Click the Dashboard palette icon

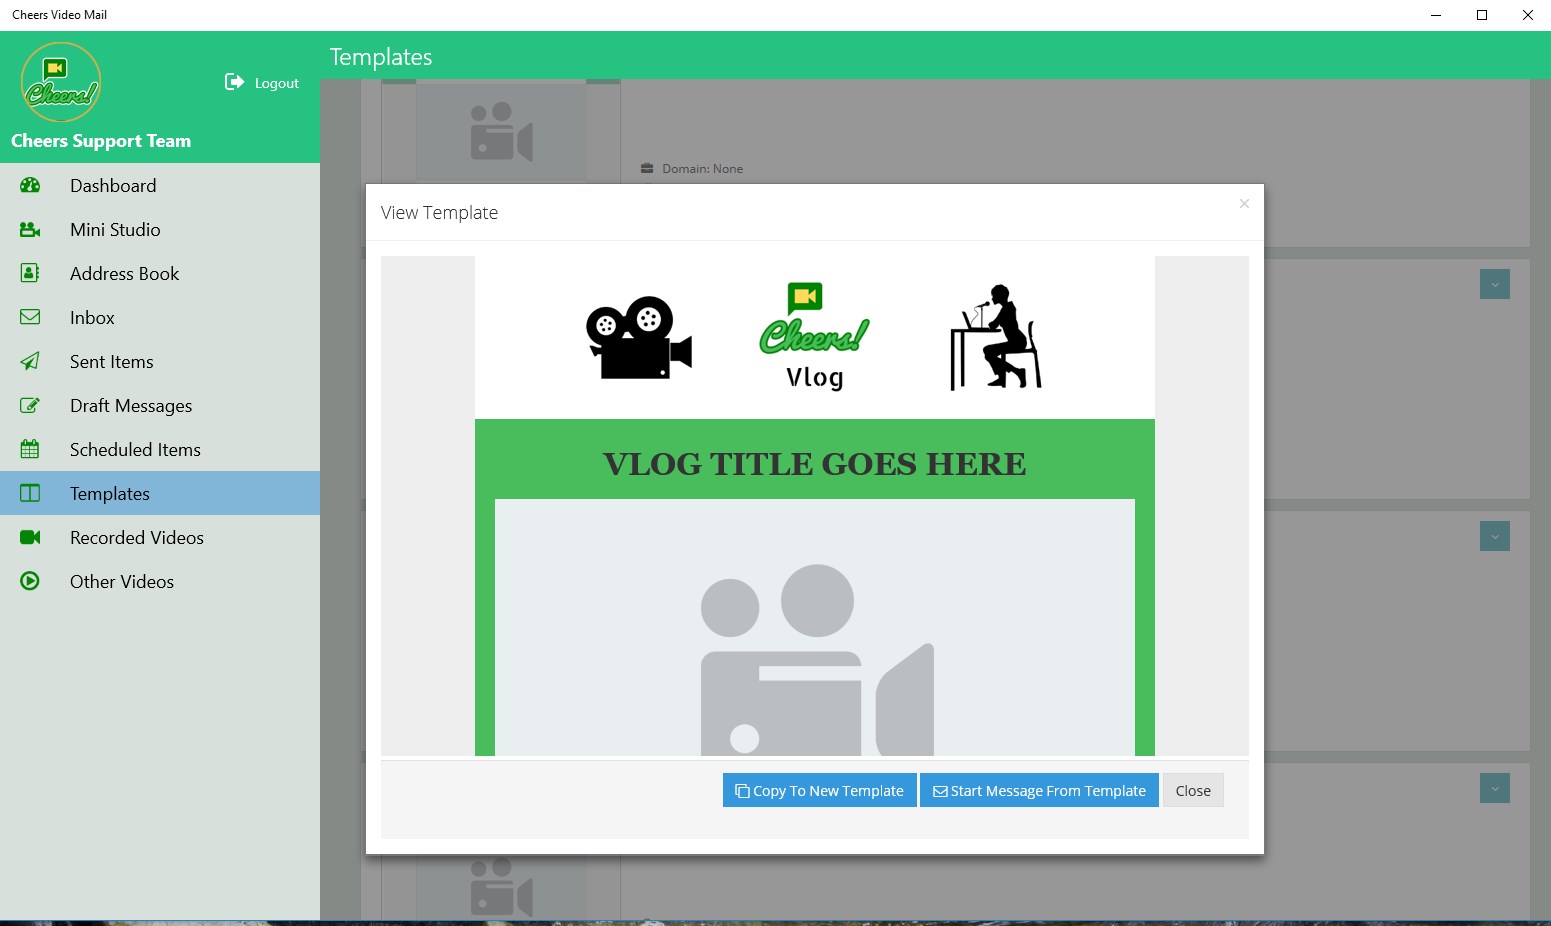(30, 185)
